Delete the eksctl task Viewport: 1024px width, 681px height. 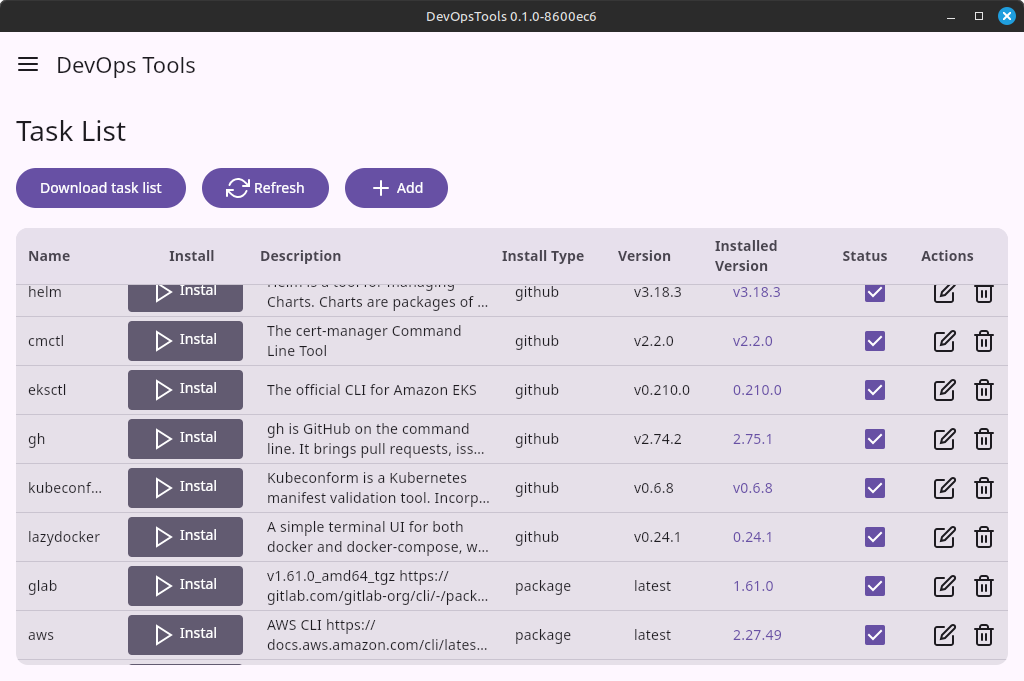click(x=984, y=390)
